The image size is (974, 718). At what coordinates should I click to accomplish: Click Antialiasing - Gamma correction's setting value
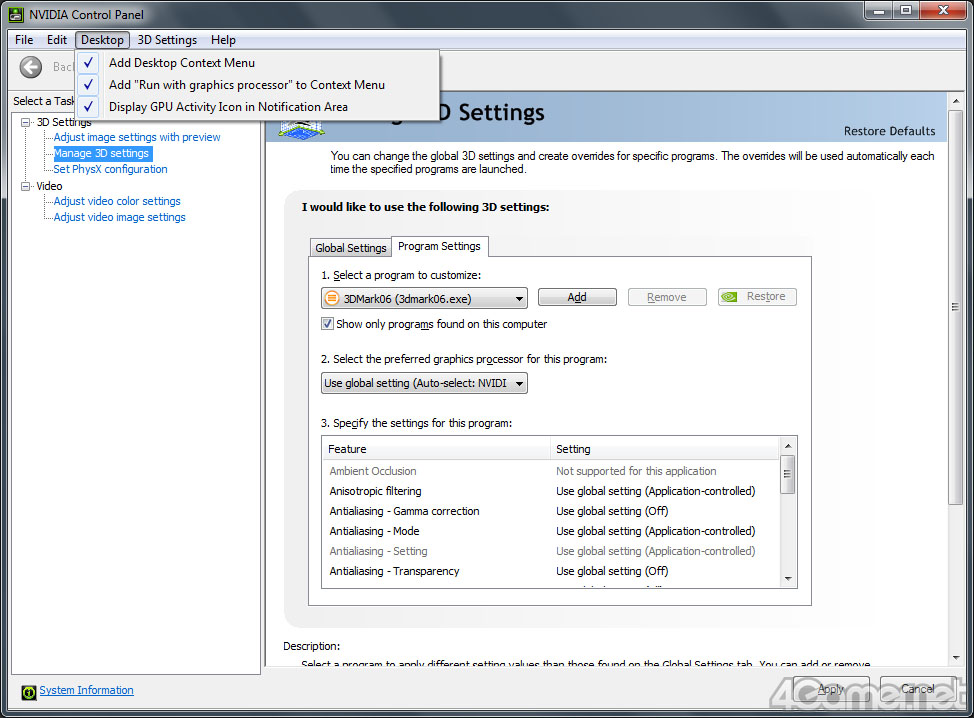(x=612, y=511)
